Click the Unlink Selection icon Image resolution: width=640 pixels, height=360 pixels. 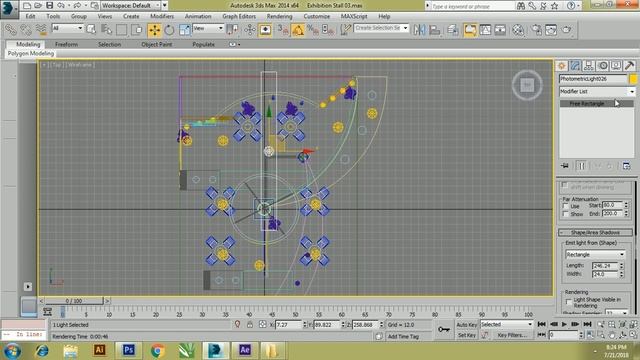(26, 30)
